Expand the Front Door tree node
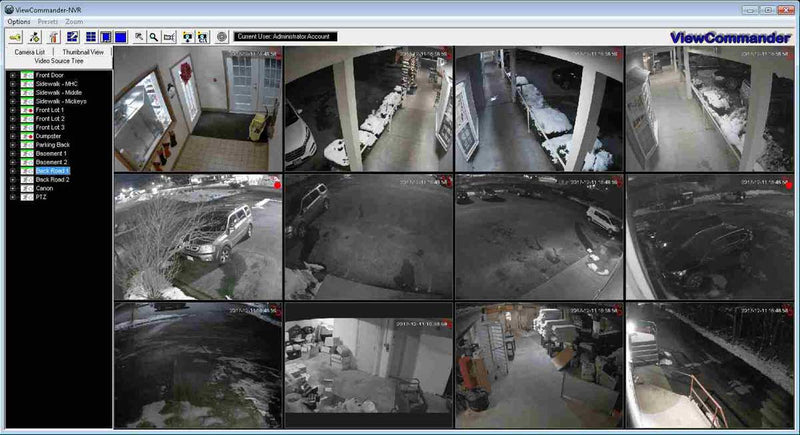Screen dimensions: 800x435 [12, 75]
